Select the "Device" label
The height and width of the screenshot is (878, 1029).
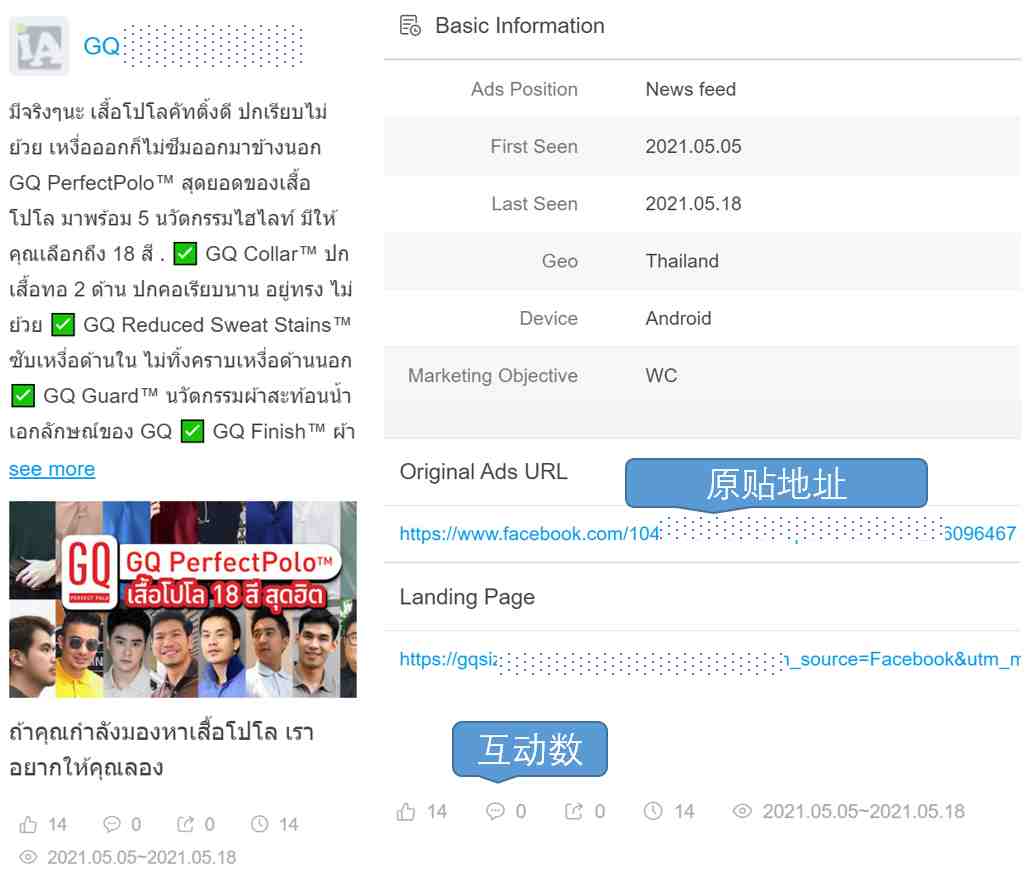click(549, 318)
